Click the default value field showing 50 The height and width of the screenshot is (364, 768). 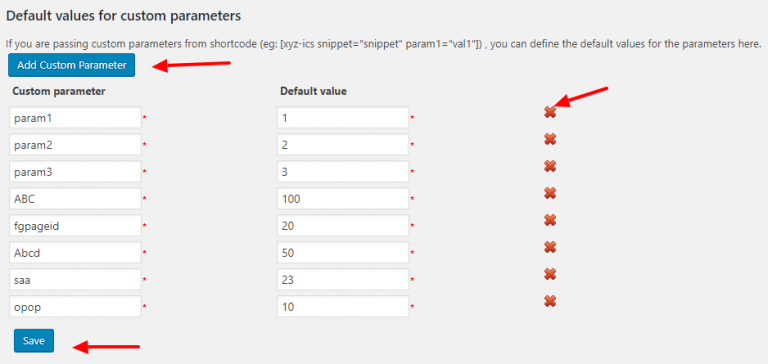point(343,252)
